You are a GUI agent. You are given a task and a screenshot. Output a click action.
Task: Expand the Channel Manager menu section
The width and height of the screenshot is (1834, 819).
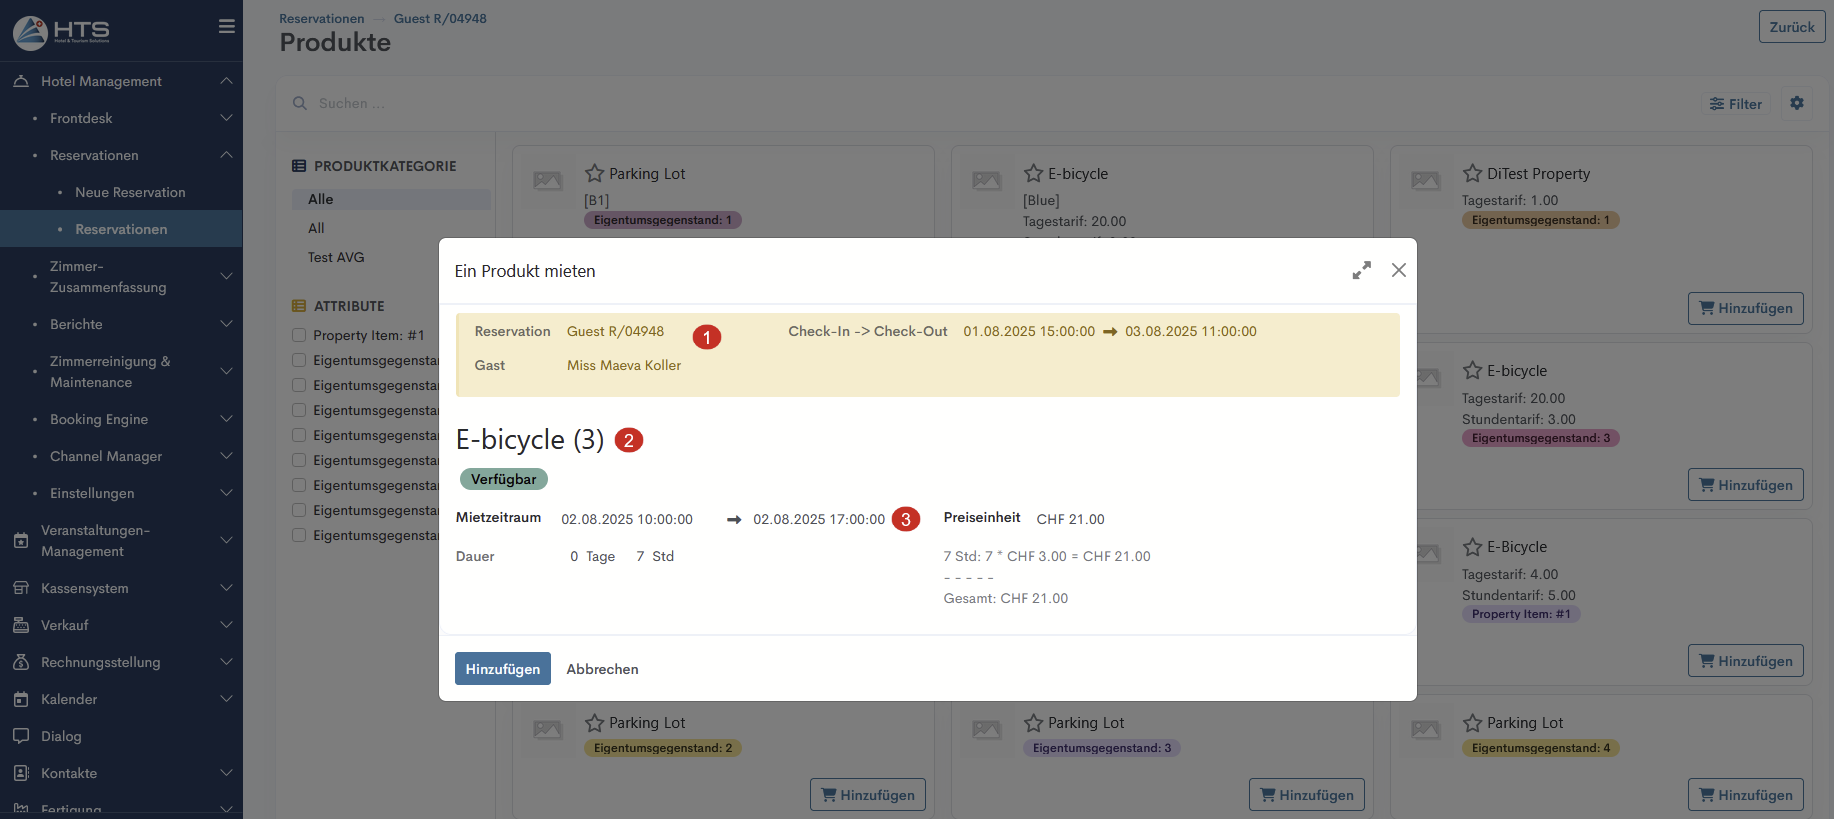coord(226,456)
